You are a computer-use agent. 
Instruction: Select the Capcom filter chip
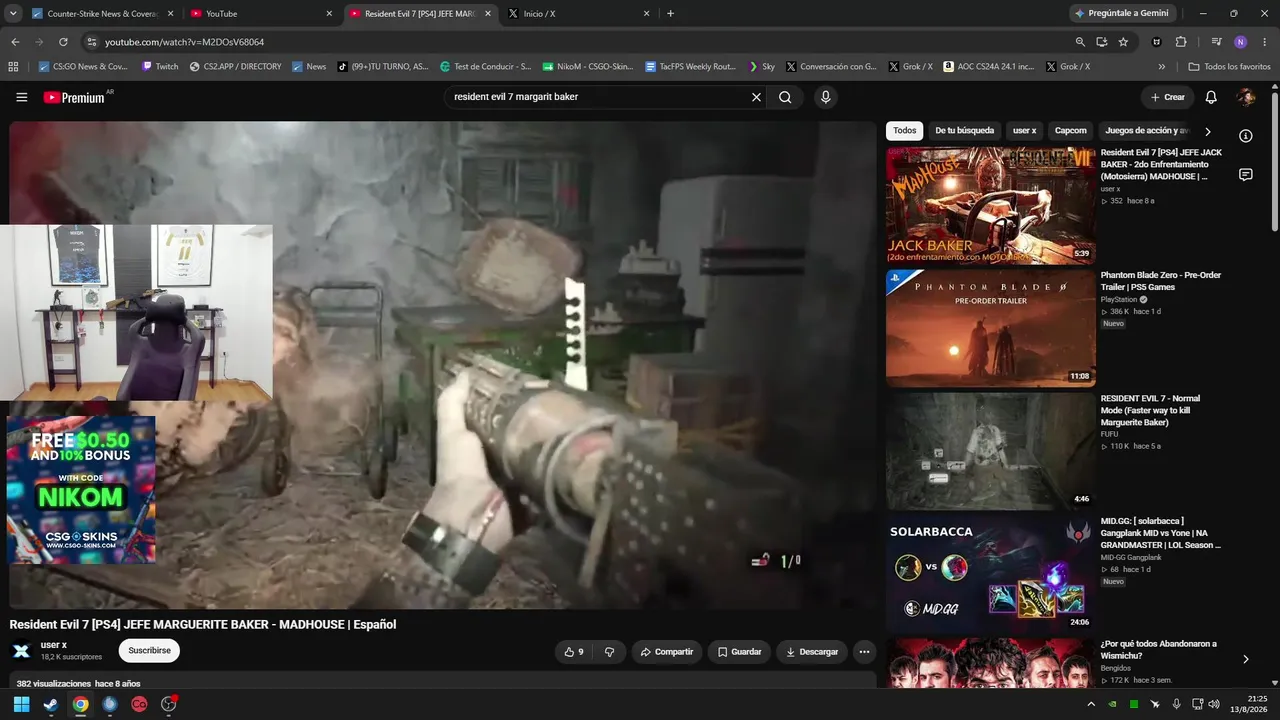pyautogui.click(x=1070, y=131)
